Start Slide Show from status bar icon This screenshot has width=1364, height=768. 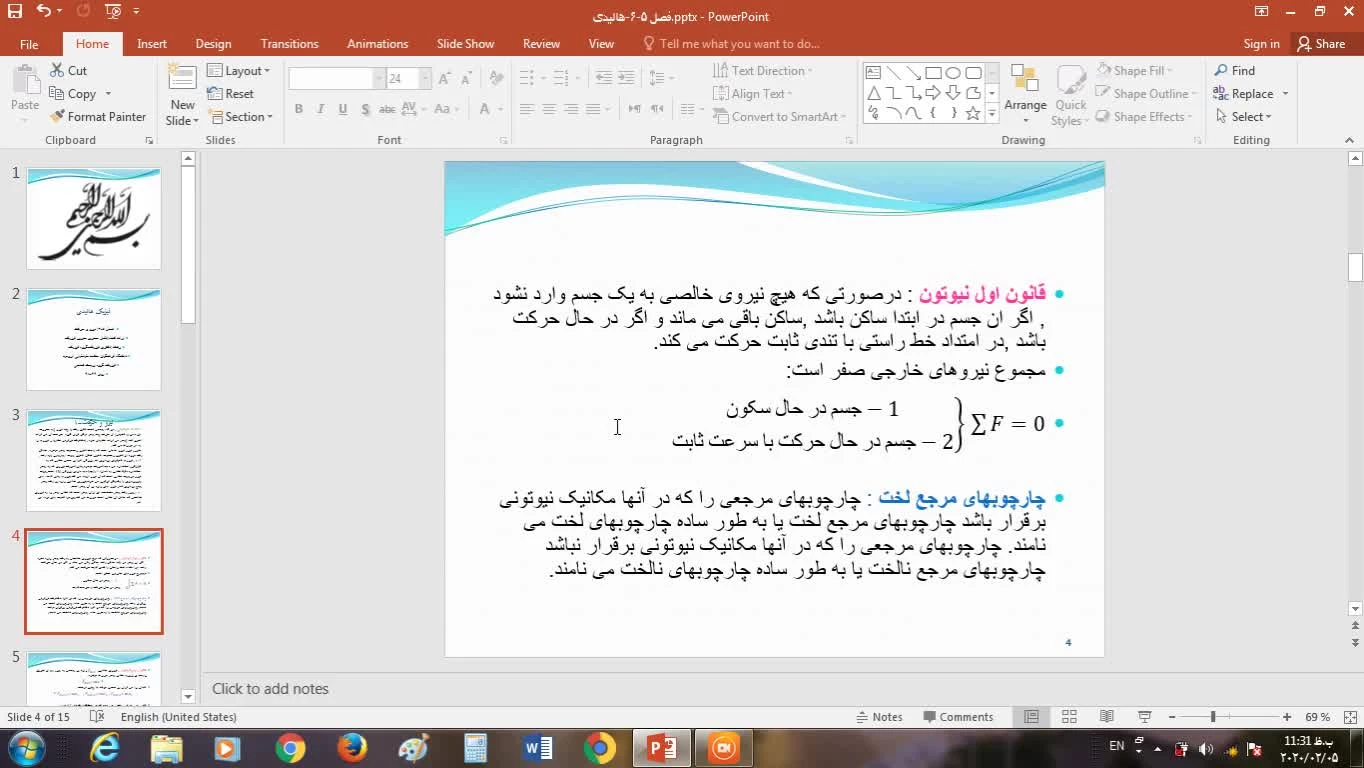[x=1144, y=717]
